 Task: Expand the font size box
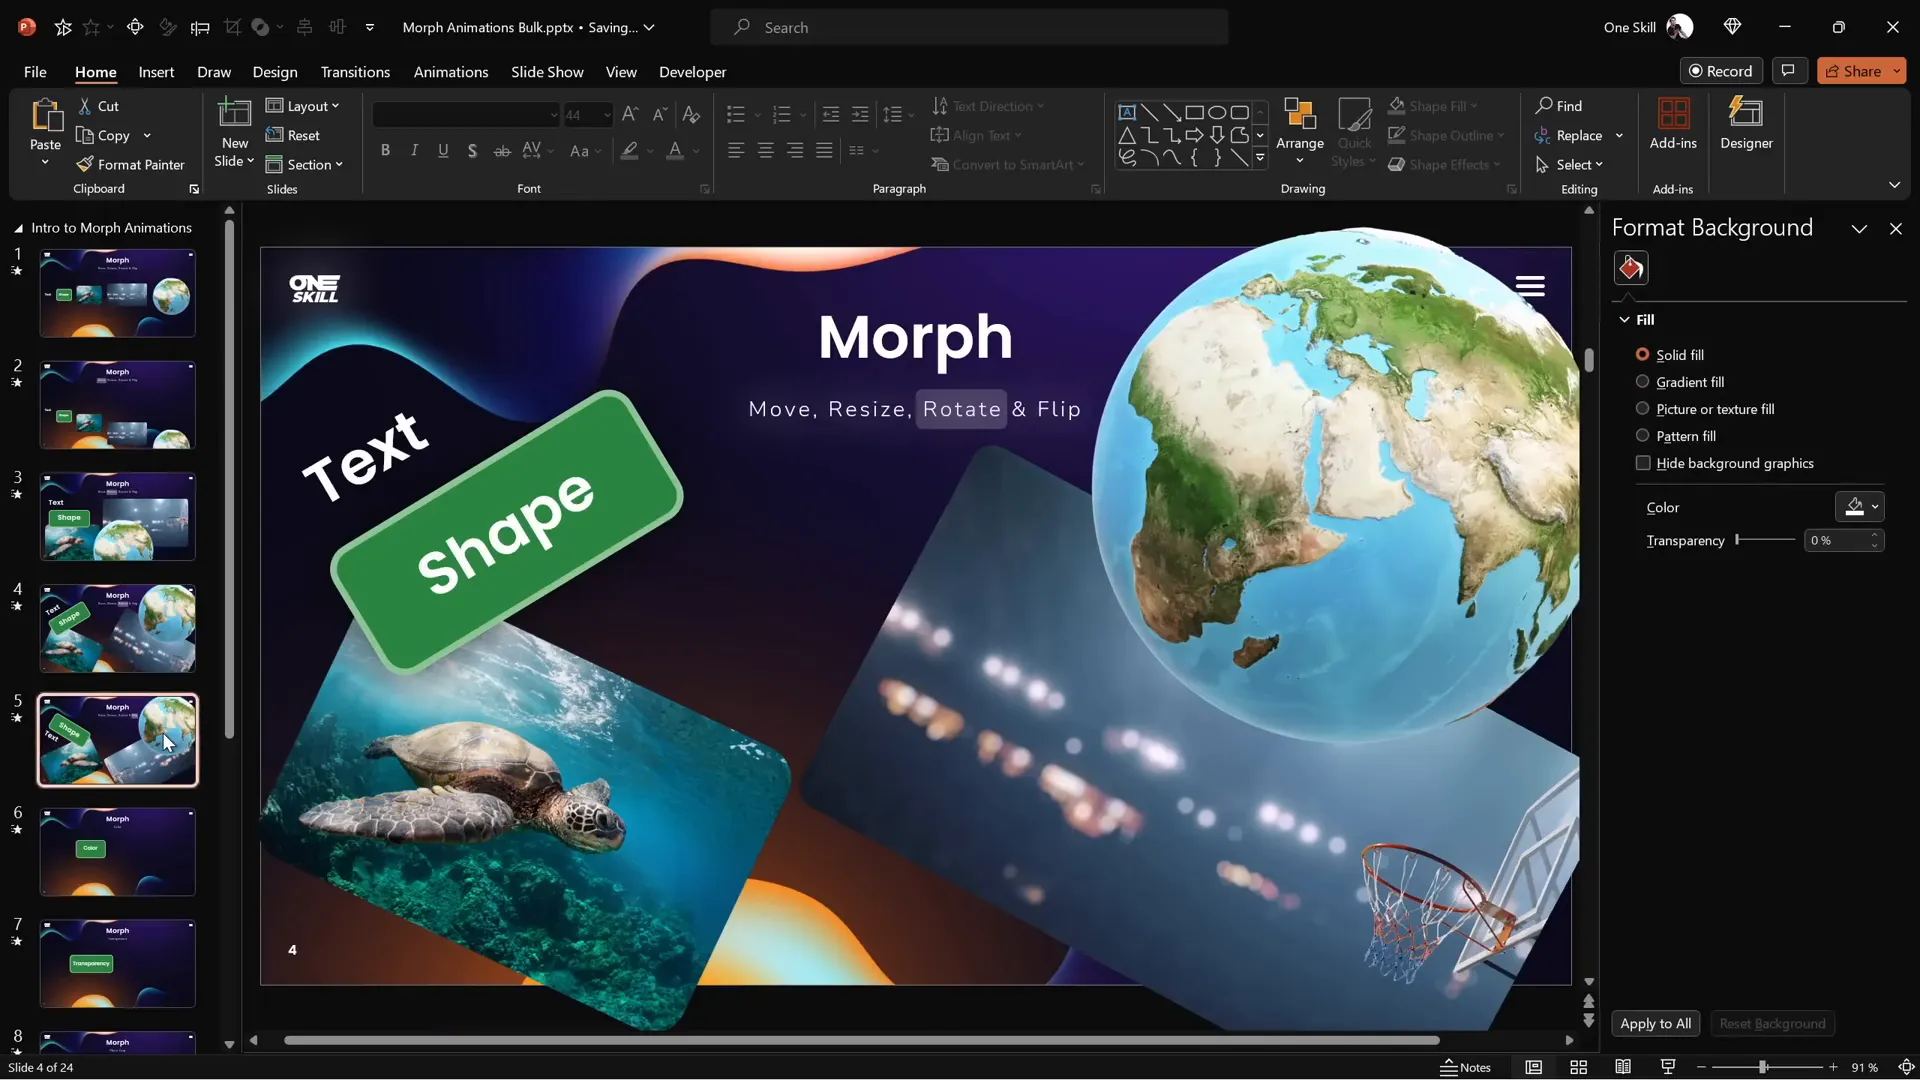click(606, 115)
